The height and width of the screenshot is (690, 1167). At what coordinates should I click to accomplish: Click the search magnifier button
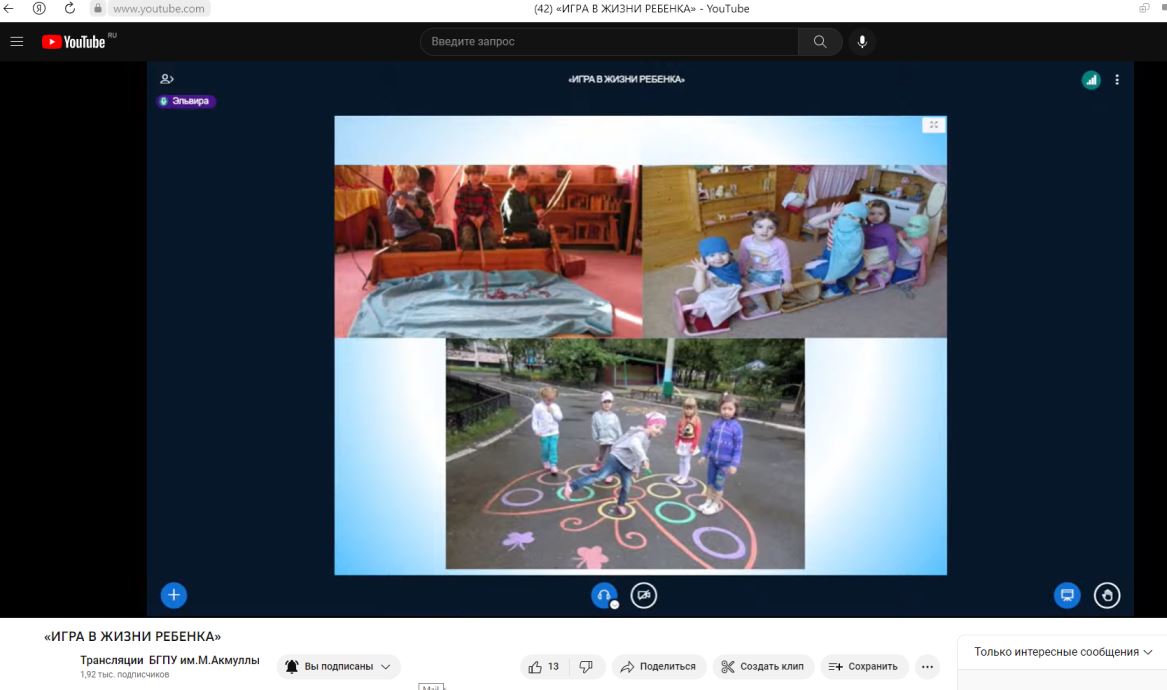coord(820,42)
